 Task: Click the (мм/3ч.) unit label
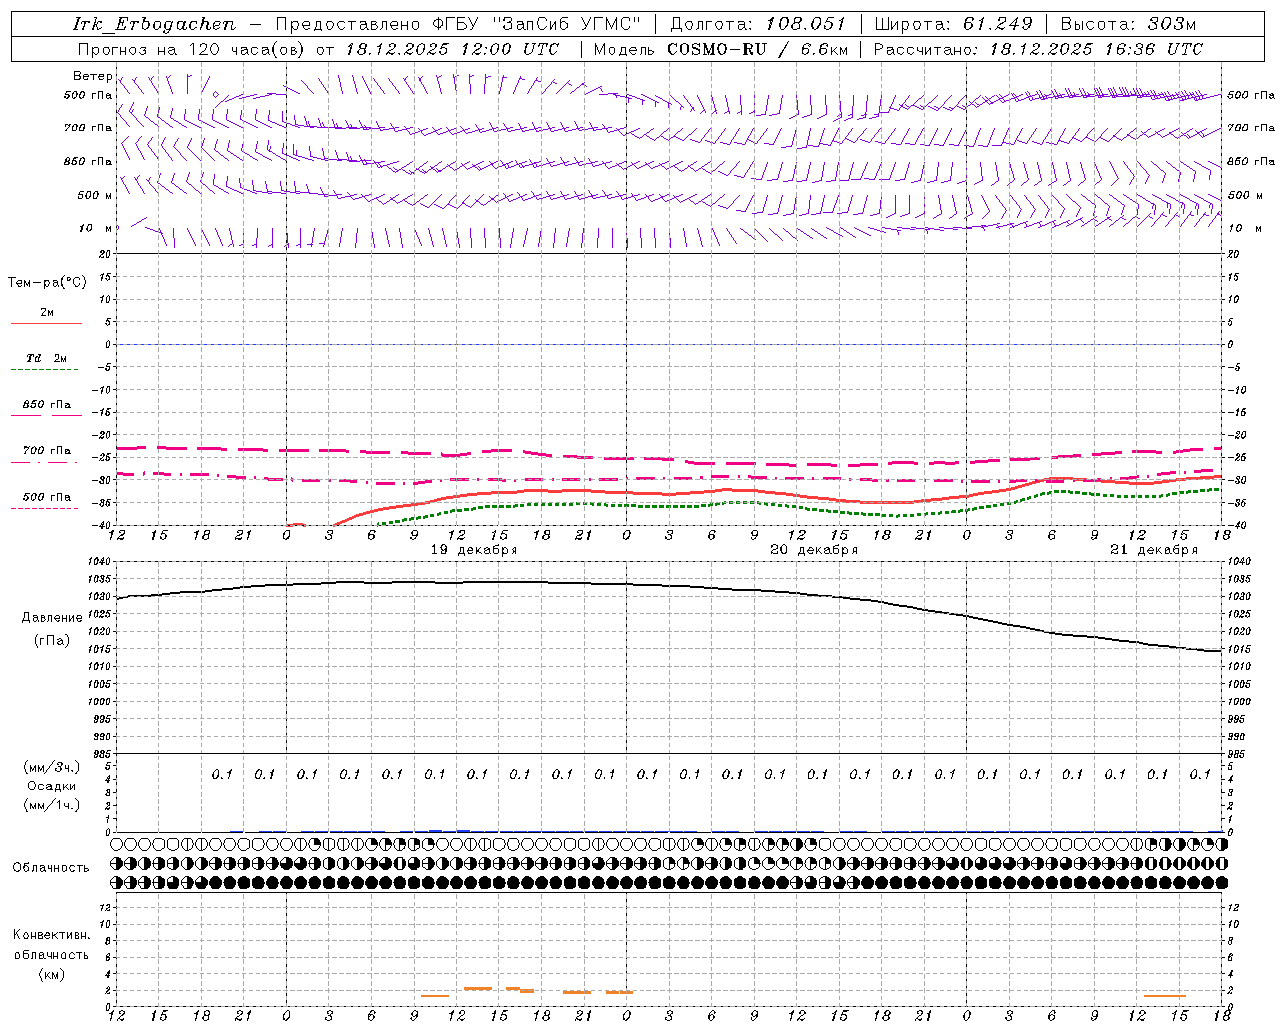(52, 767)
